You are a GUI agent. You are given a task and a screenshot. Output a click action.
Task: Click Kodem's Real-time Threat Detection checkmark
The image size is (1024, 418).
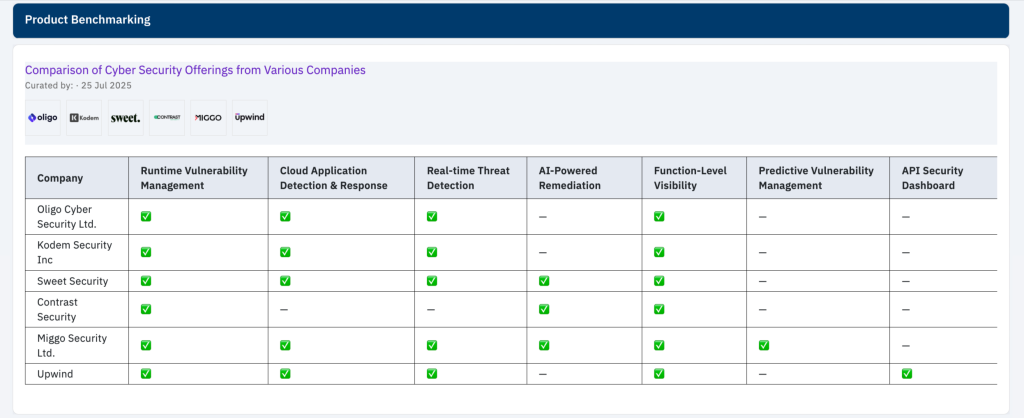coord(432,252)
